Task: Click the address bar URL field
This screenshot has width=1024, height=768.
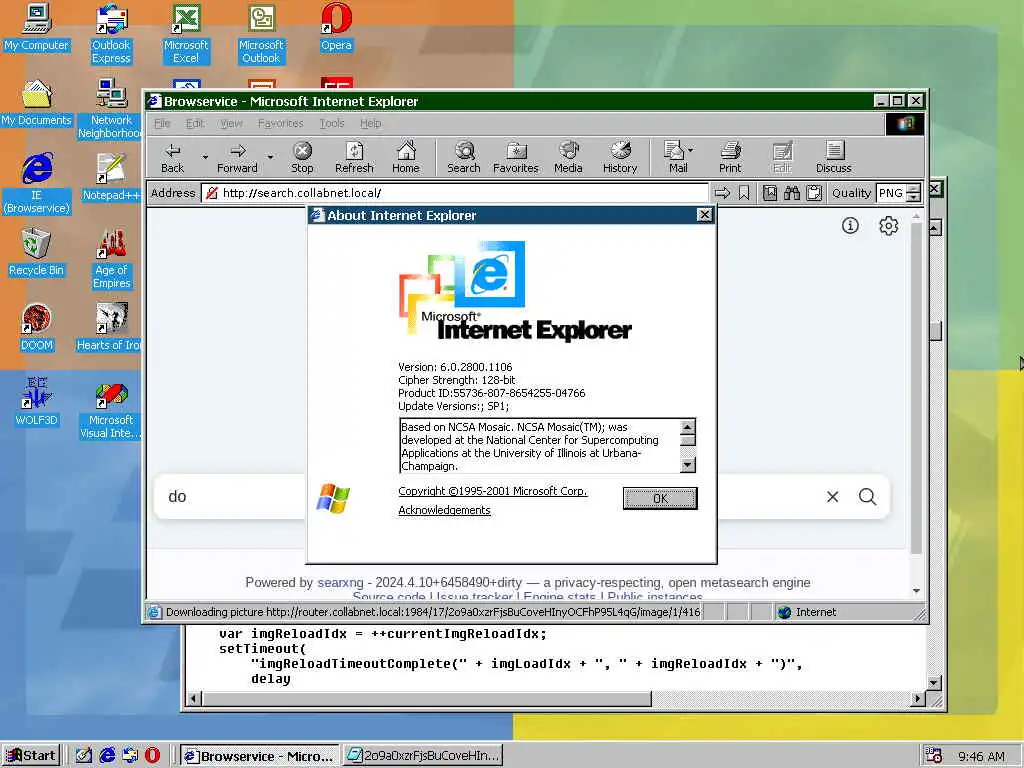Action: 455,193
